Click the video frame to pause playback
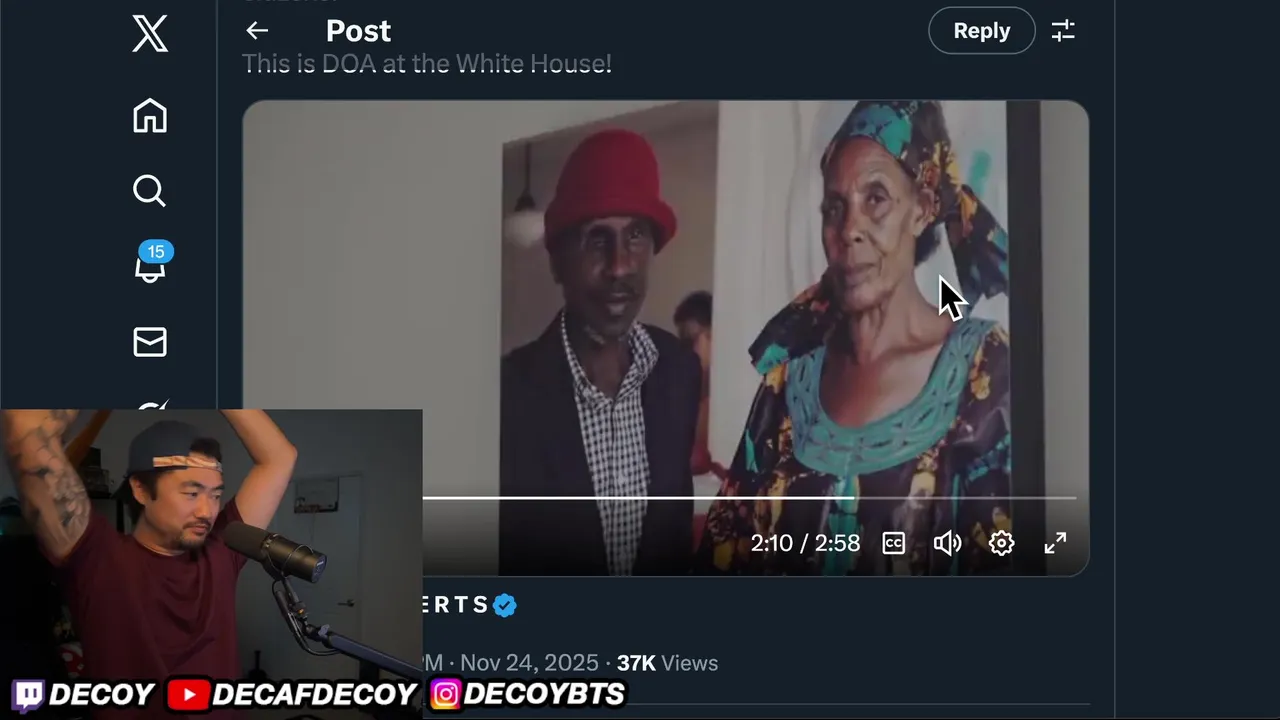Viewport: 1280px width, 720px height. 665,300
